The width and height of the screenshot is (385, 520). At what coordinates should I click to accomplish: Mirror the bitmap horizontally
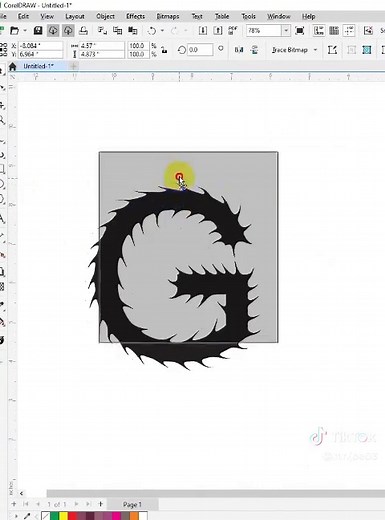239,50
